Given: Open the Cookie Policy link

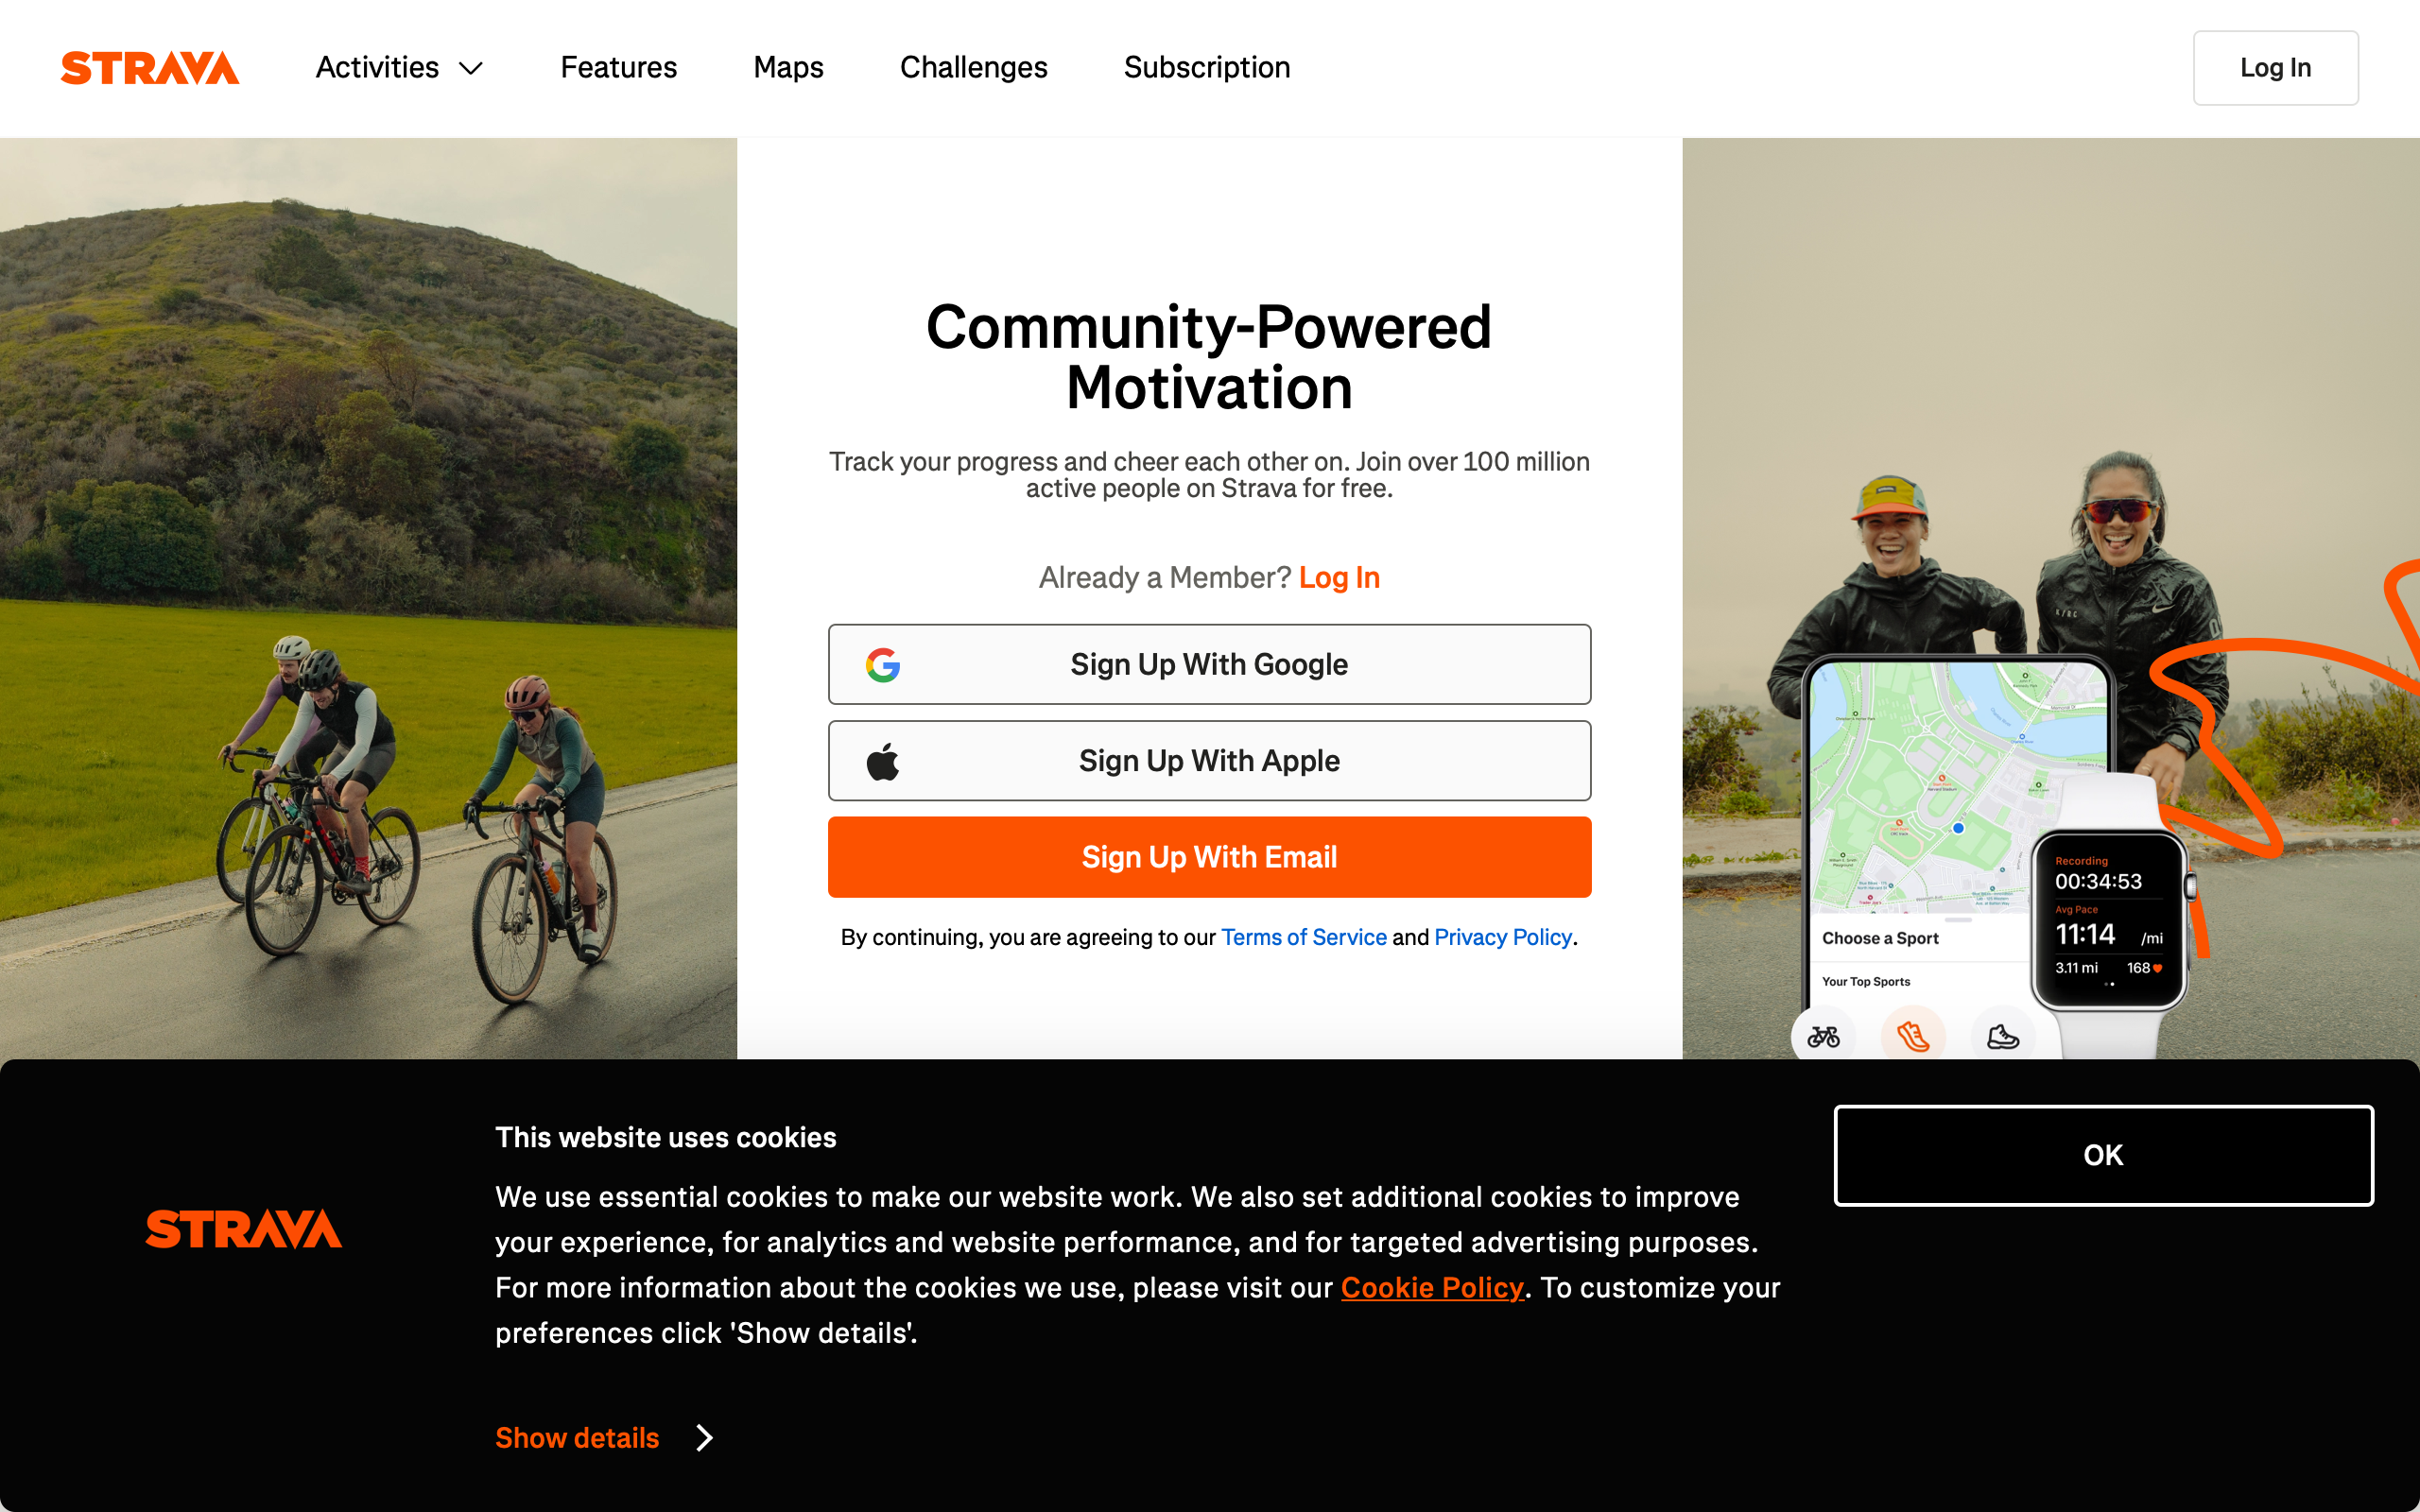Looking at the screenshot, I should pyautogui.click(x=1432, y=1288).
